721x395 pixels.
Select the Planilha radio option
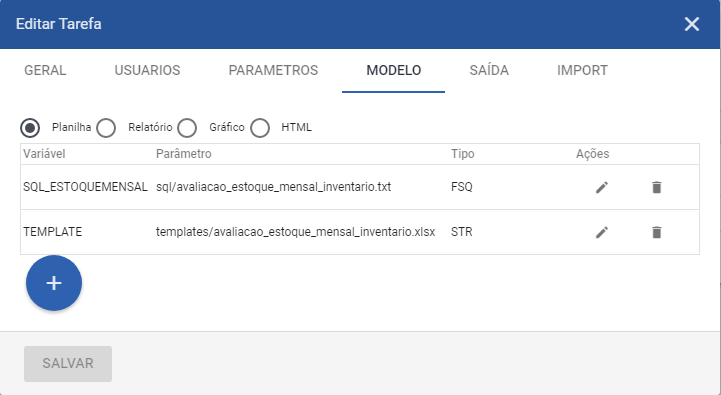point(30,127)
